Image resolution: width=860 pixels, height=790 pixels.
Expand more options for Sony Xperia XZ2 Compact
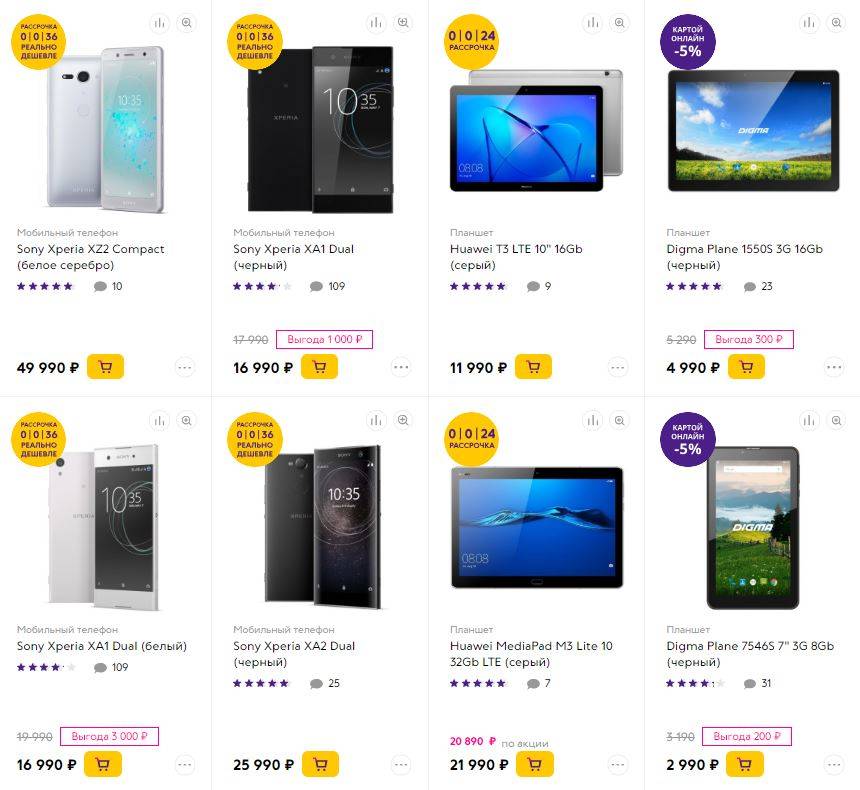pyautogui.click(x=185, y=367)
